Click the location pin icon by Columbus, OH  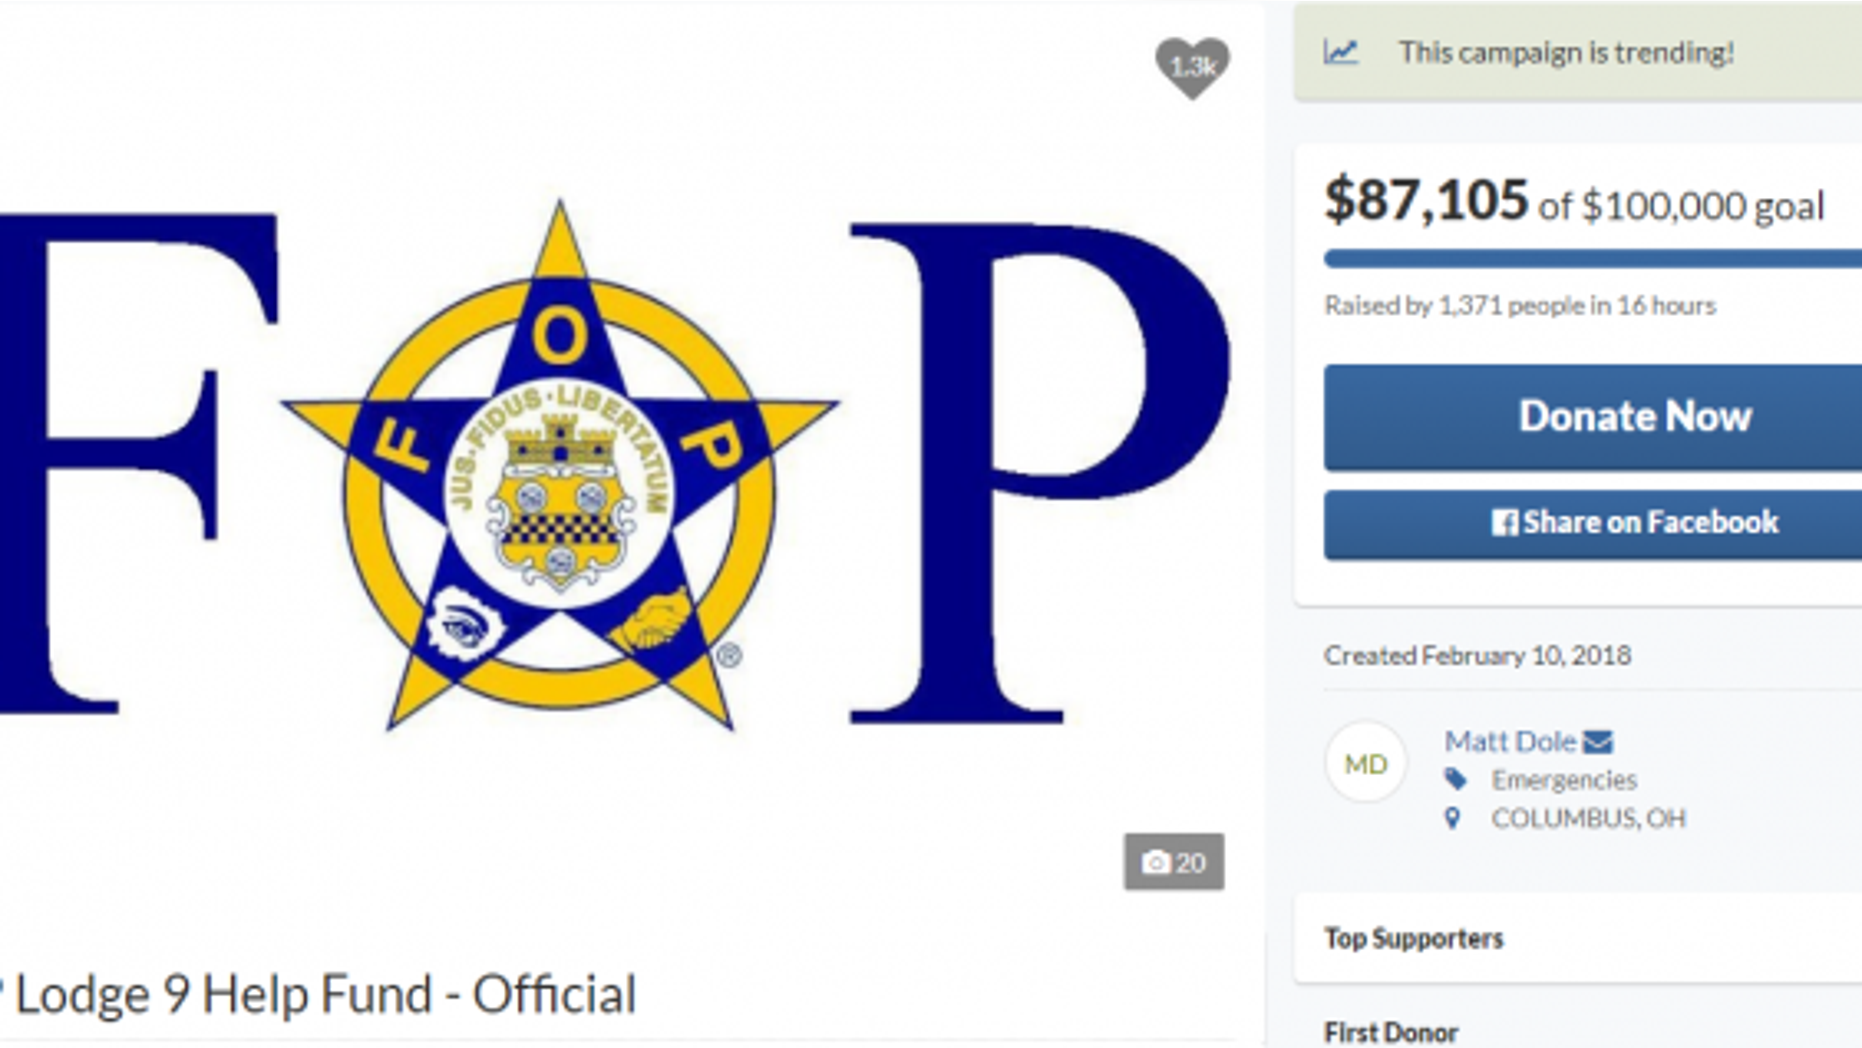pyautogui.click(x=1453, y=818)
